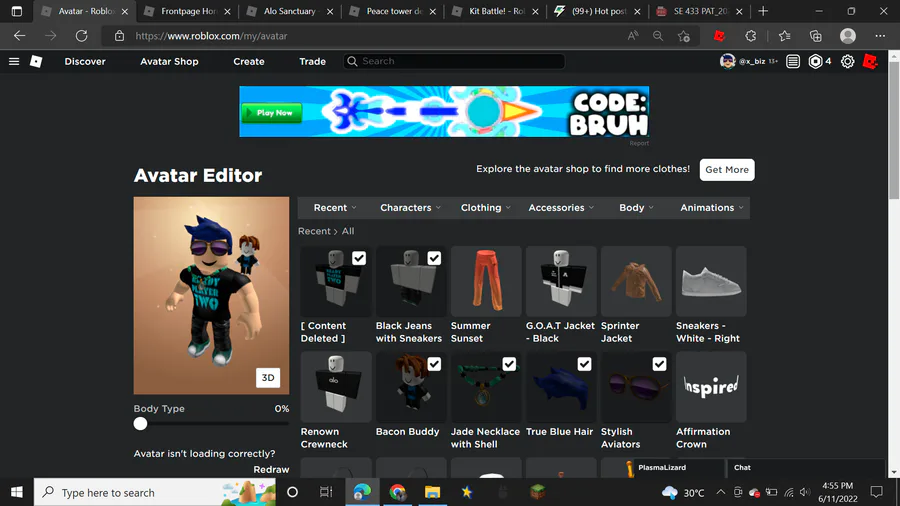View site information lock icon
The height and width of the screenshot is (506, 900).
pos(119,36)
